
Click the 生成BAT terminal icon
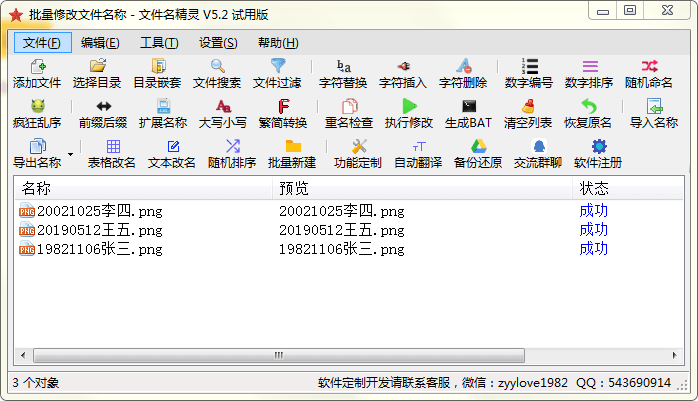469,106
